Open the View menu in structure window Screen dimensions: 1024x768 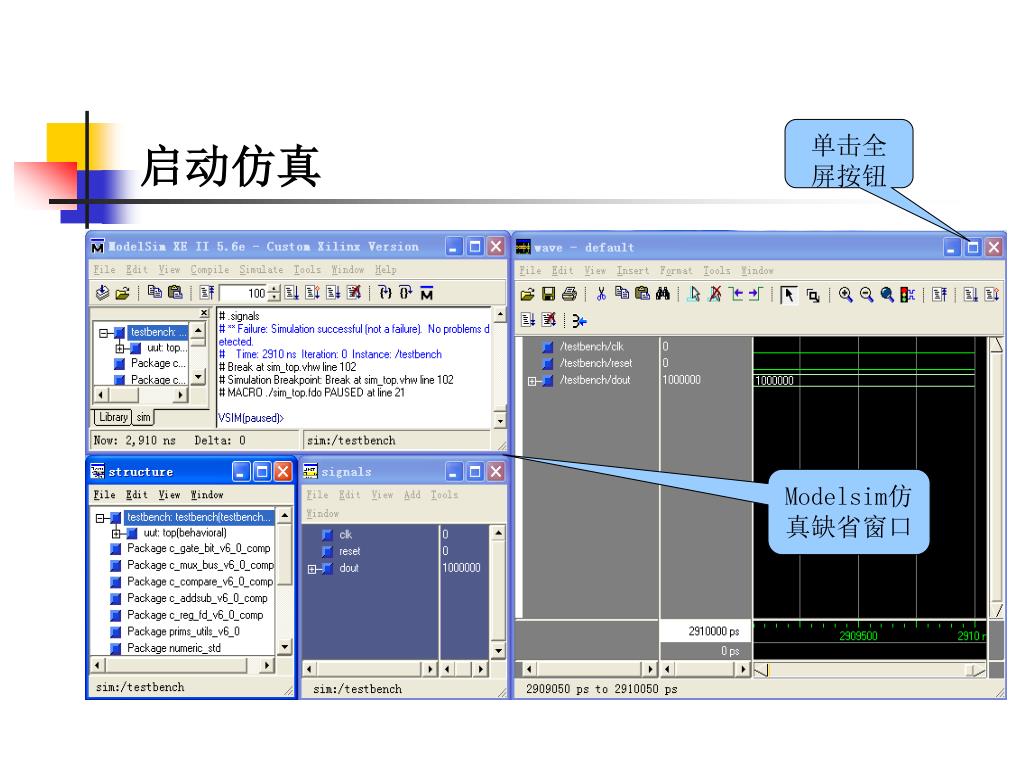coord(169,495)
